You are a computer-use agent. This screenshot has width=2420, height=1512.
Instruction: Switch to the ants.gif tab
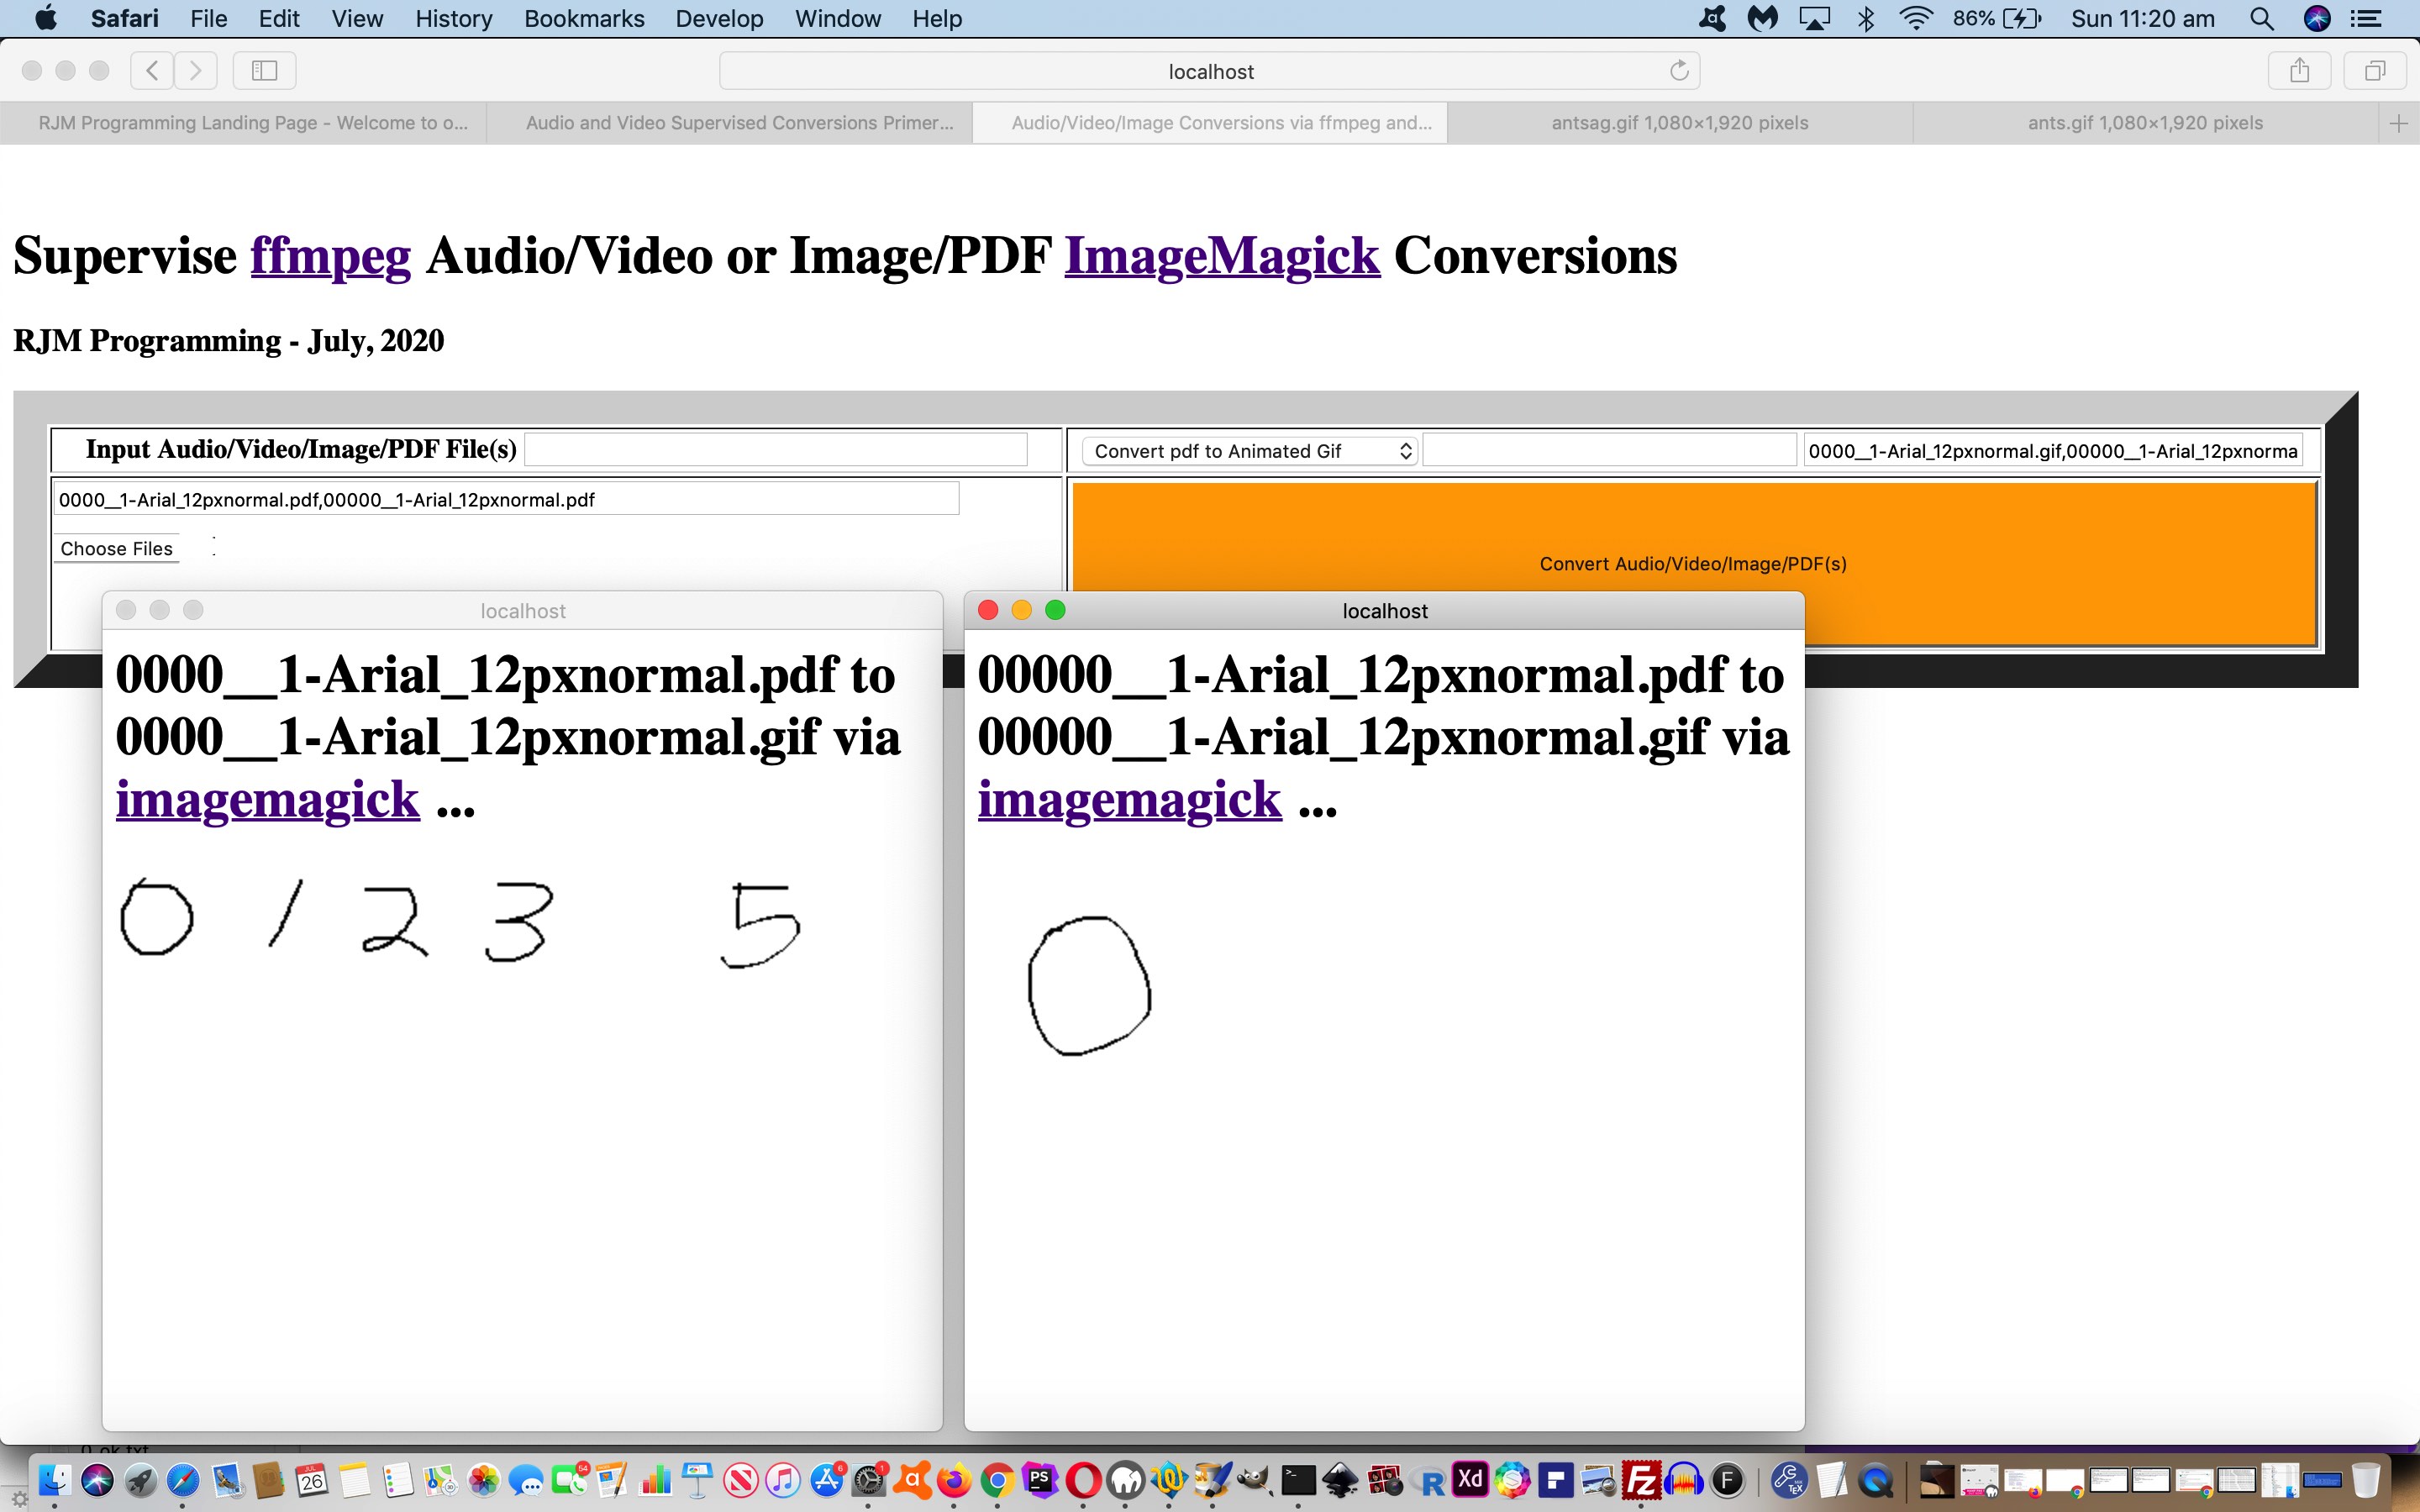pyautogui.click(x=2145, y=123)
